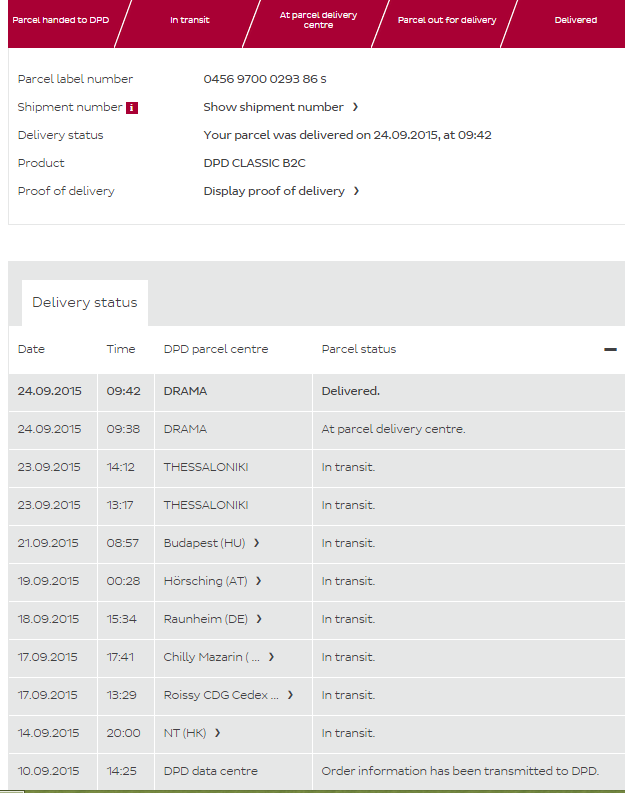
Task: Click the chevron next to Display proof of delivery
Action: point(357,191)
